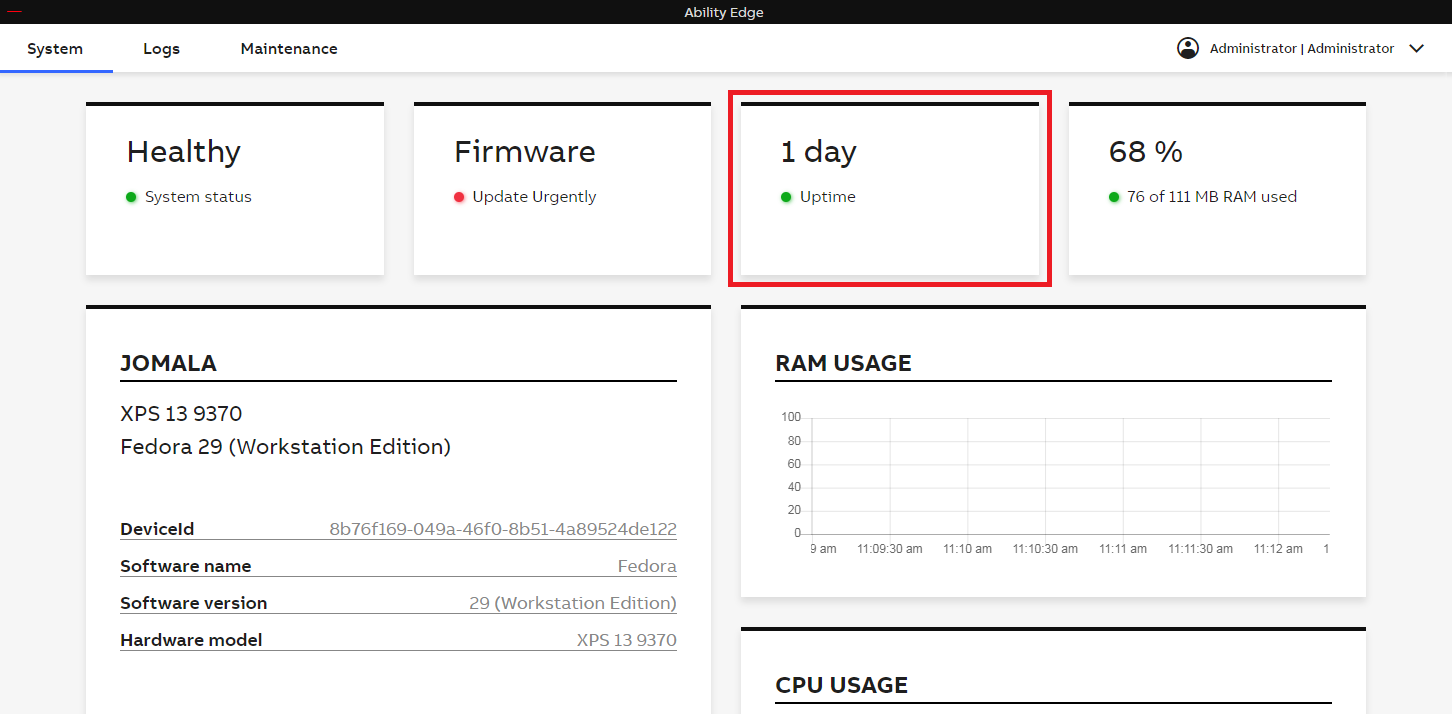Switch to the Logs tab

pyautogui.click(x=161, y=49)
